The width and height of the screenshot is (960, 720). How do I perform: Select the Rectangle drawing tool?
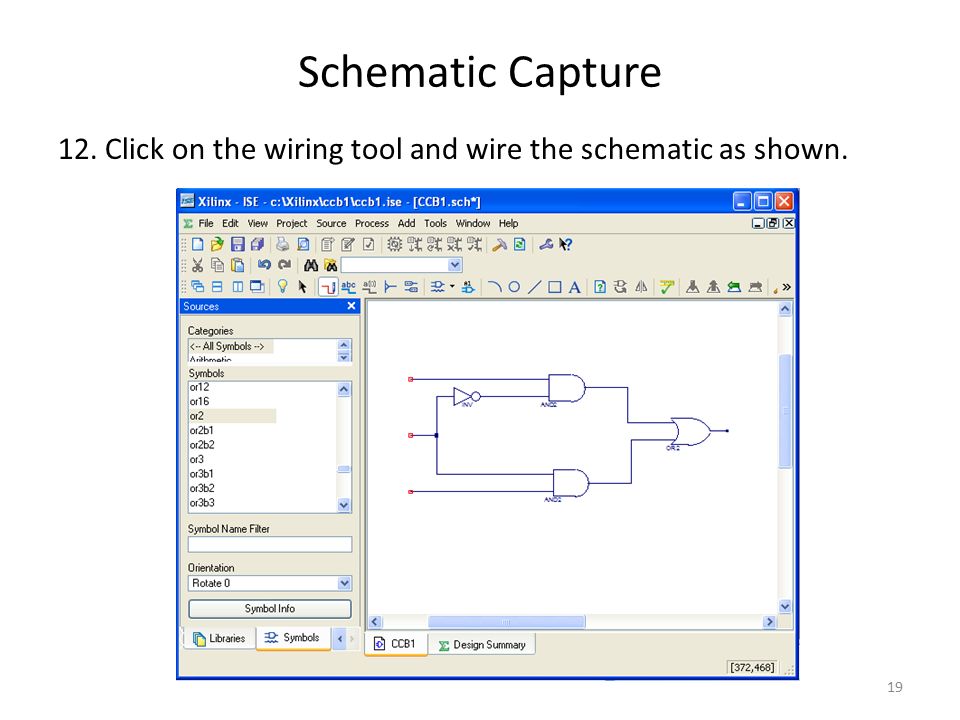[x=555, y=287]
